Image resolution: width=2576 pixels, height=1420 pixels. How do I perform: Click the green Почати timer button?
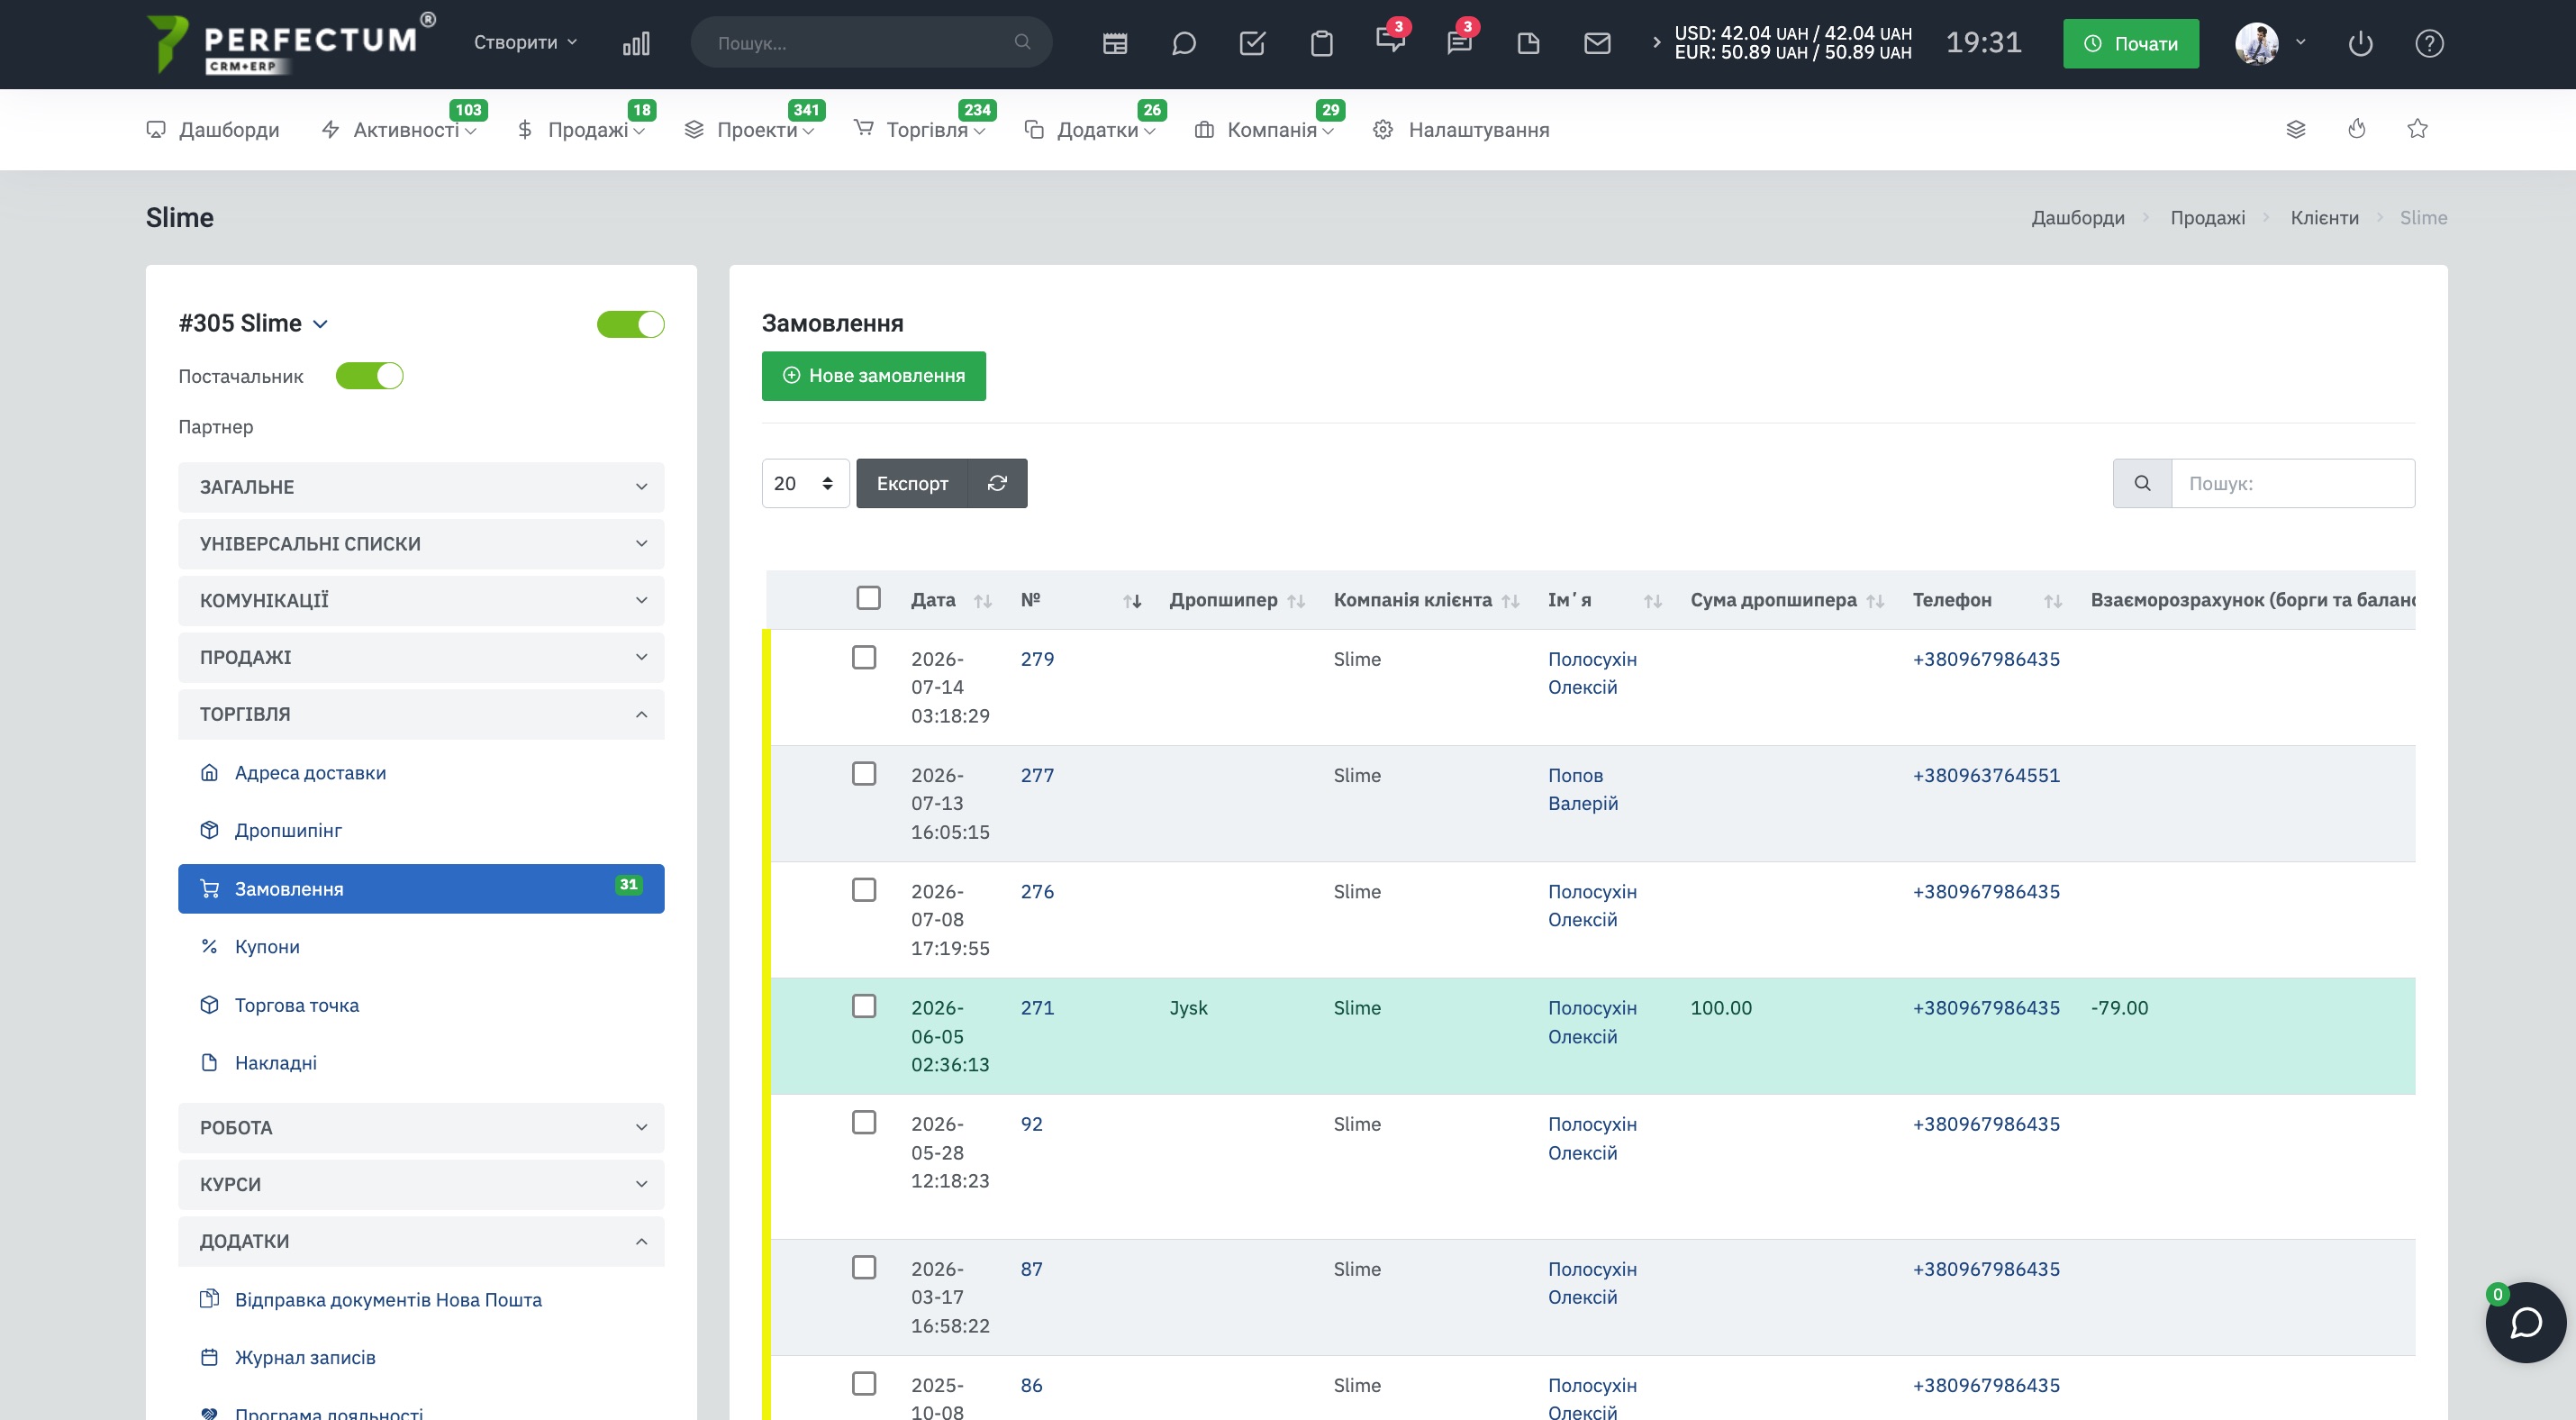(2131, 43)
